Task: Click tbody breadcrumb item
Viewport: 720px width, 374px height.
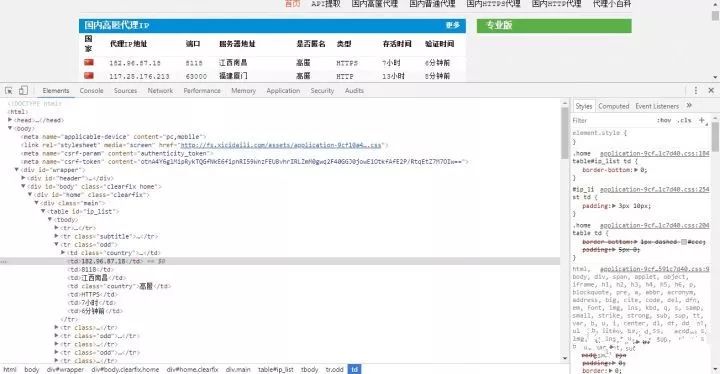Action: [309, 369]
